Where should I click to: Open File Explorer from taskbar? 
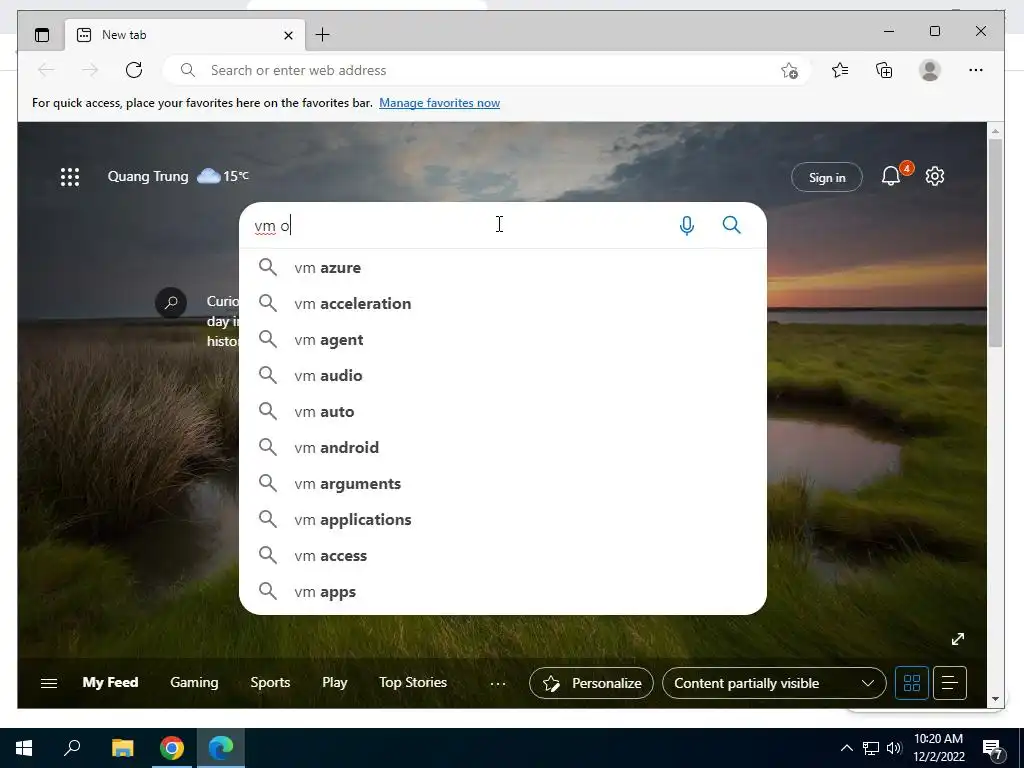[122, 748]
